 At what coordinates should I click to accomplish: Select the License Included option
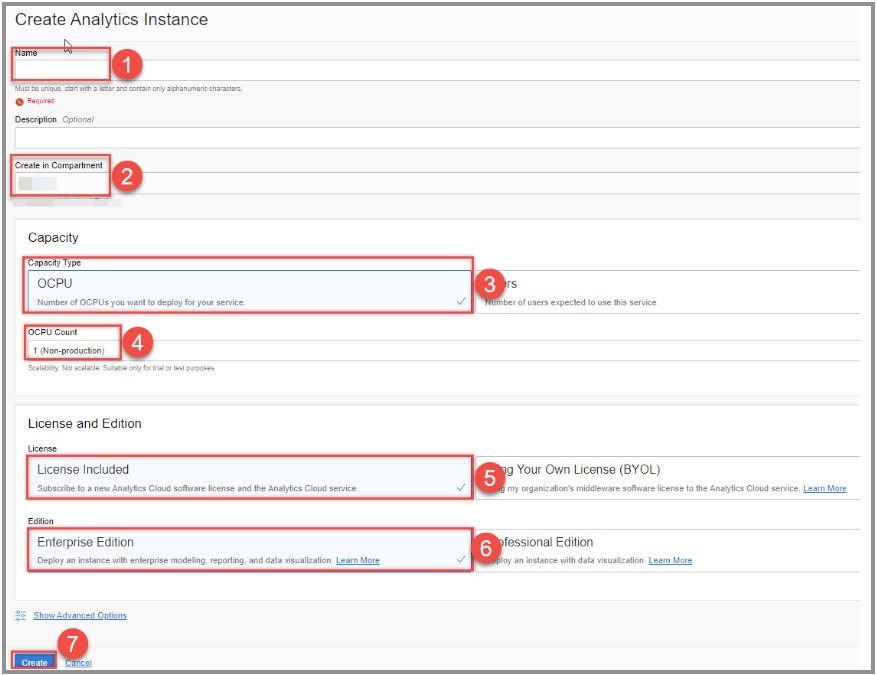pyautogui.click(x=249, y=477)
